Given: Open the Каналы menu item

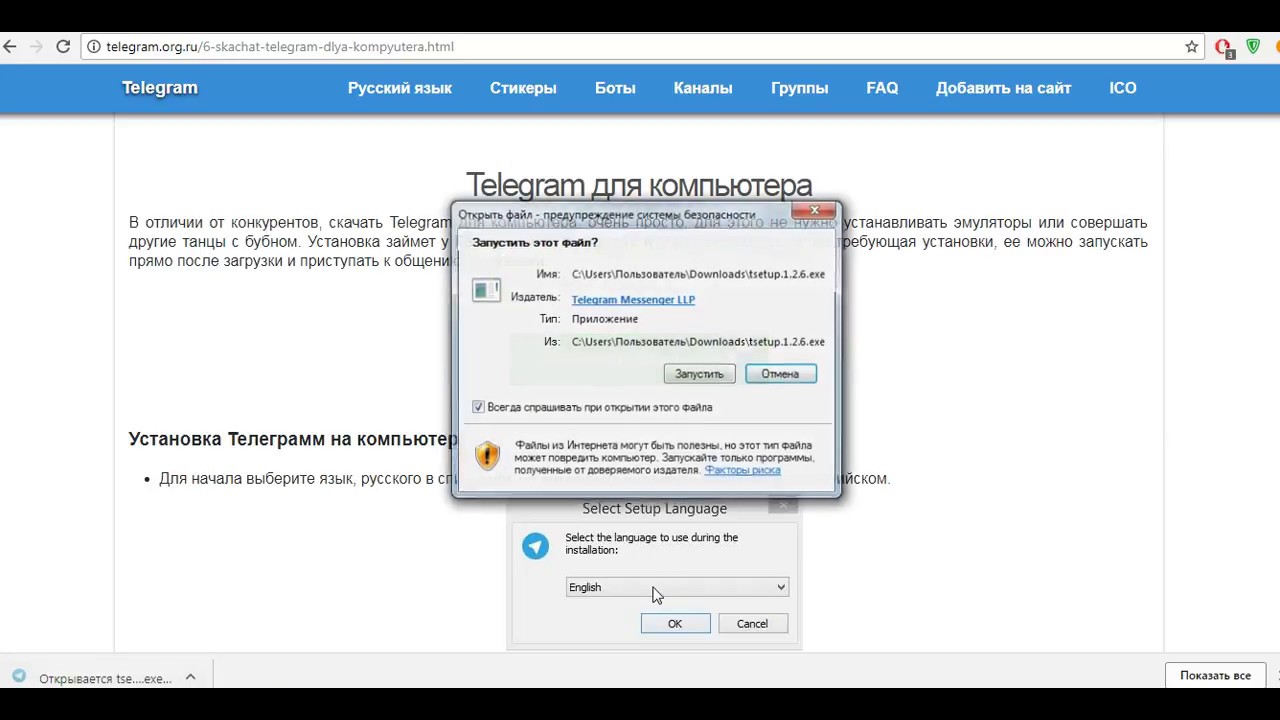Looking at the screenshot, I should [x=703, y=88].
